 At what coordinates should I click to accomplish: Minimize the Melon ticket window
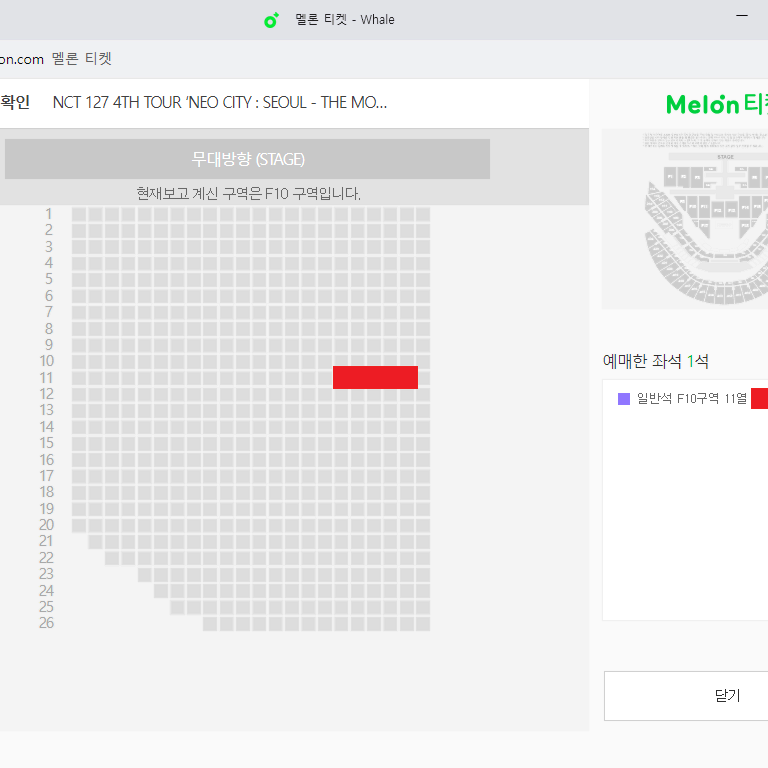pos(742,16)
